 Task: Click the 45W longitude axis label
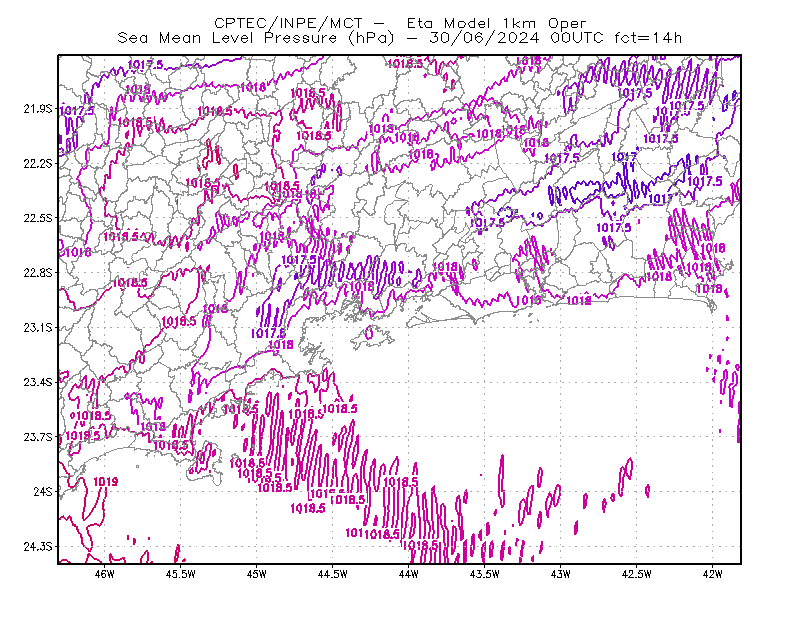tap(257, 574)
